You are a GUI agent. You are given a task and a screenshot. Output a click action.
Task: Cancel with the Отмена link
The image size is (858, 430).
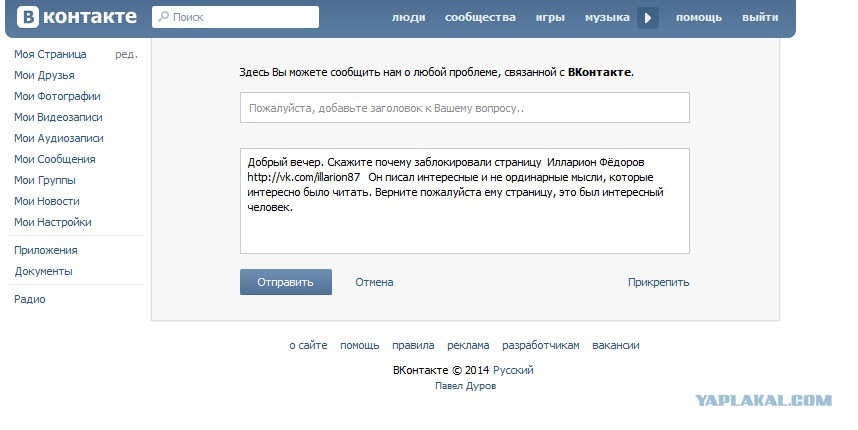point(374,282)
